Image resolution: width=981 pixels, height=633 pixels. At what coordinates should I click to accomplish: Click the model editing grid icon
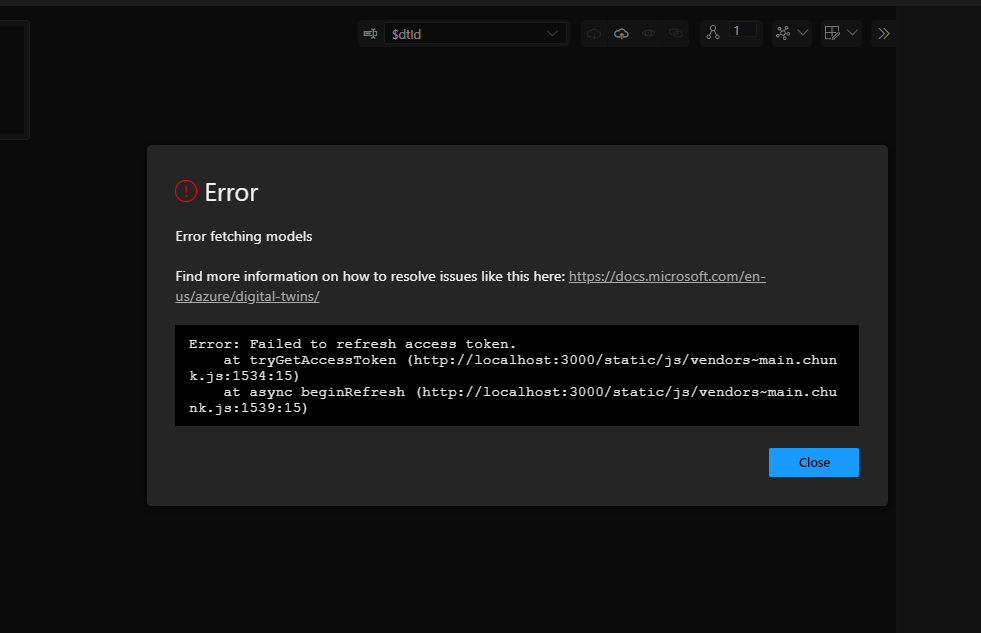[835, 33]
